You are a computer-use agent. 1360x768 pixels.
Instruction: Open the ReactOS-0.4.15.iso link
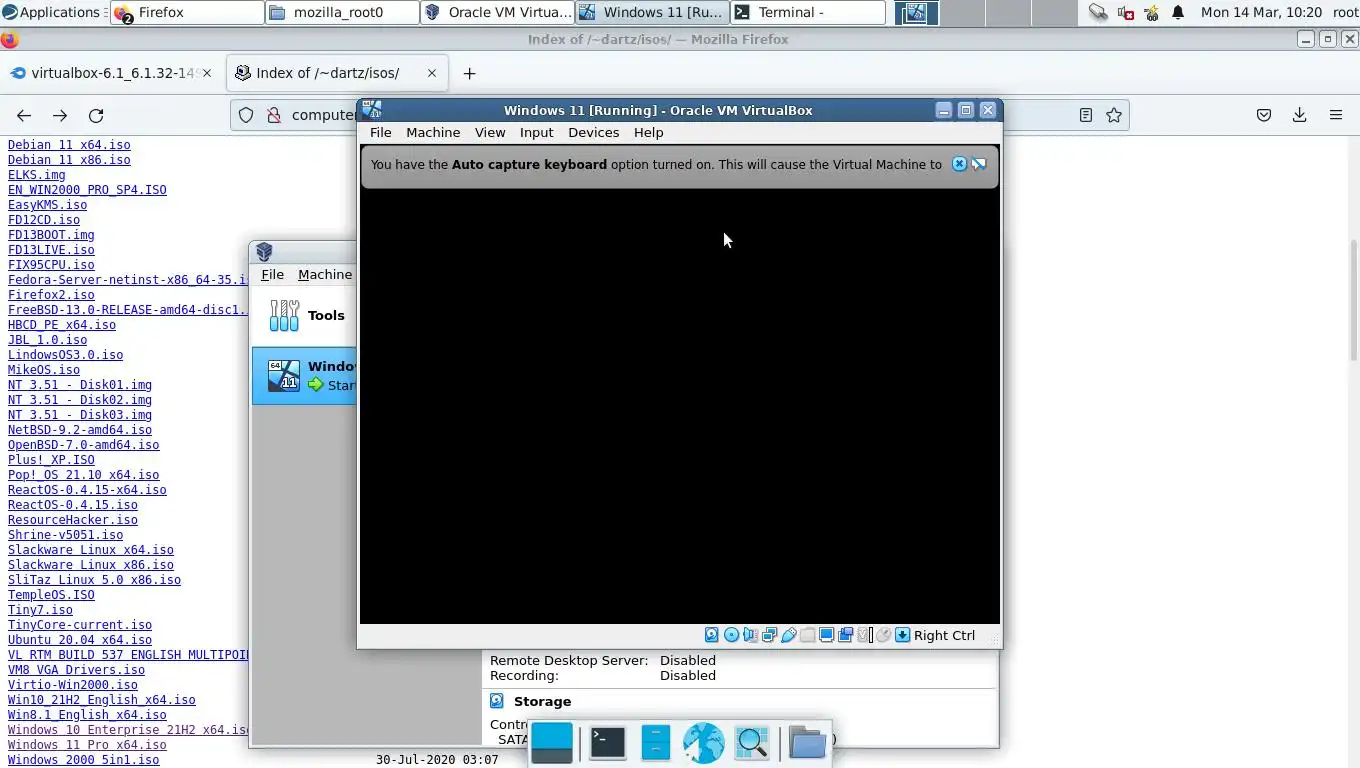[x=73, y=505]
